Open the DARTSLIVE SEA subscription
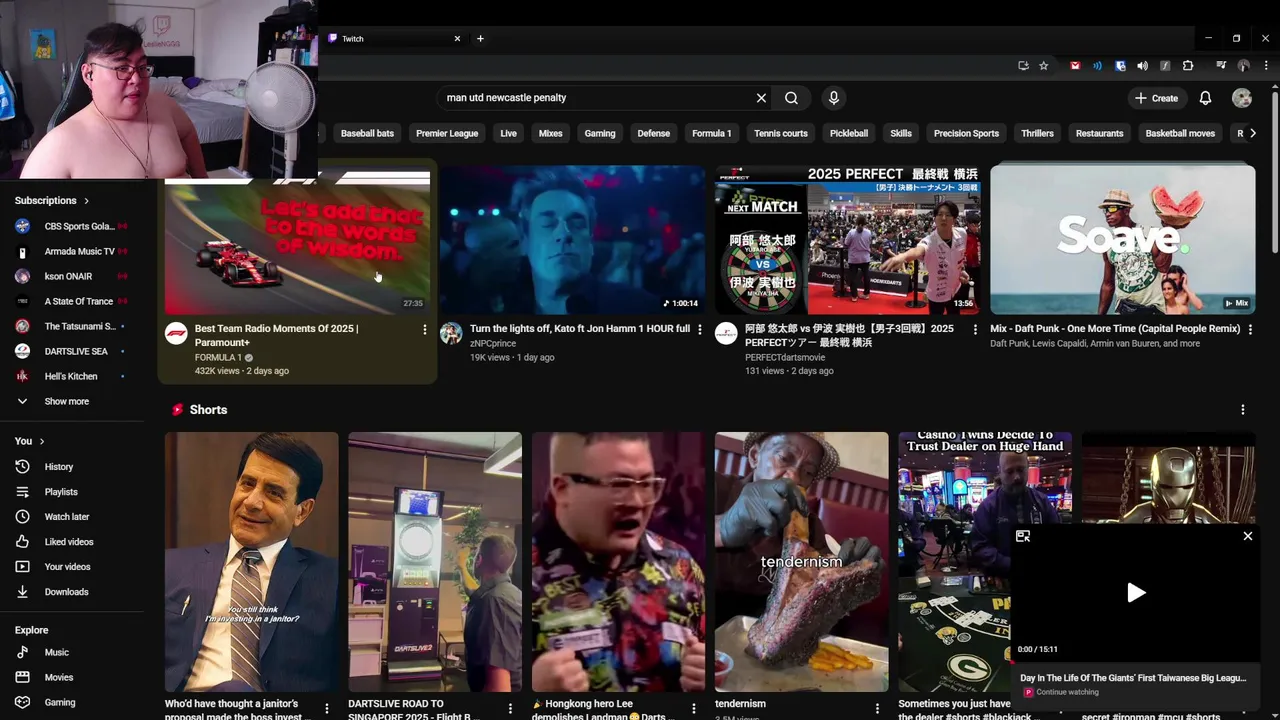The image size is (1280, 720). (x=72, y=351)
